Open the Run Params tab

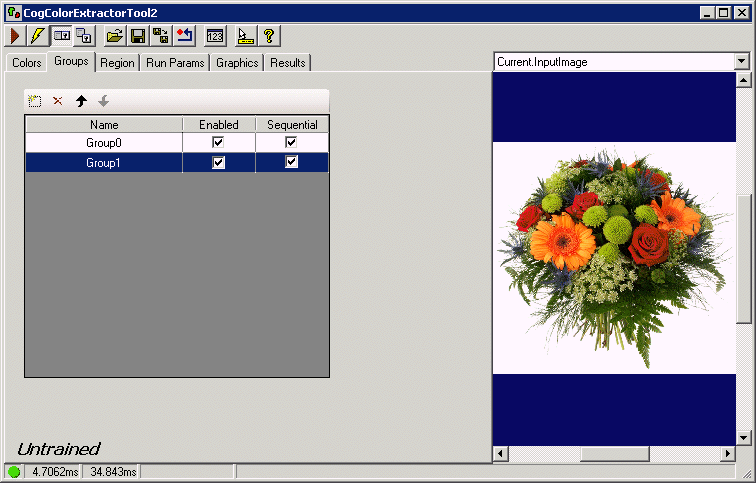click(x=175, y=63)
